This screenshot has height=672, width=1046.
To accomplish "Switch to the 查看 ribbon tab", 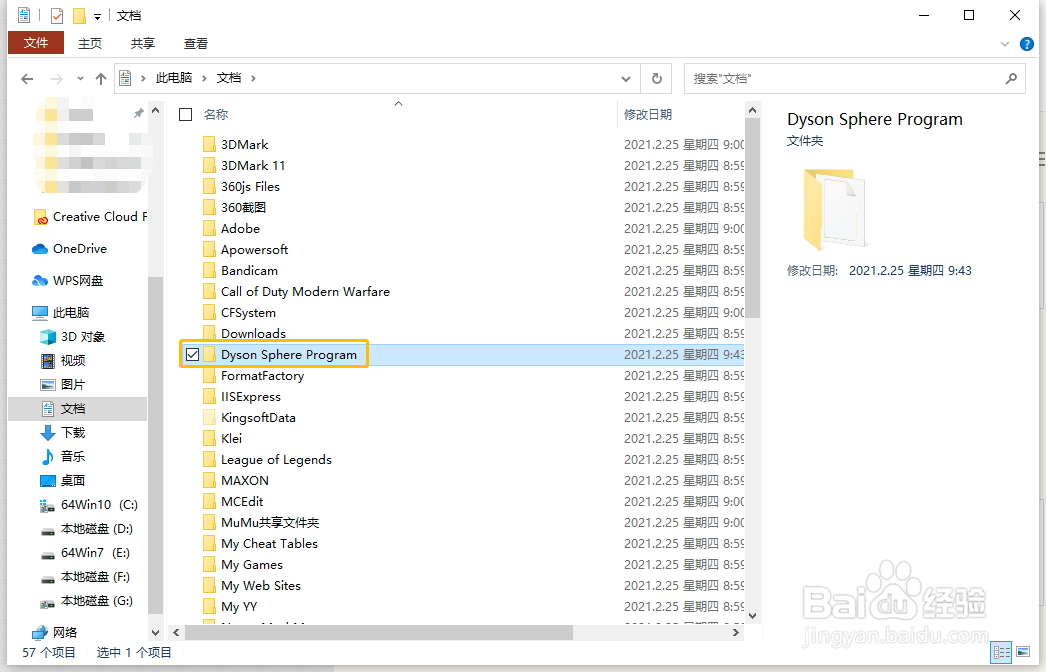I will tap(196, 43).
